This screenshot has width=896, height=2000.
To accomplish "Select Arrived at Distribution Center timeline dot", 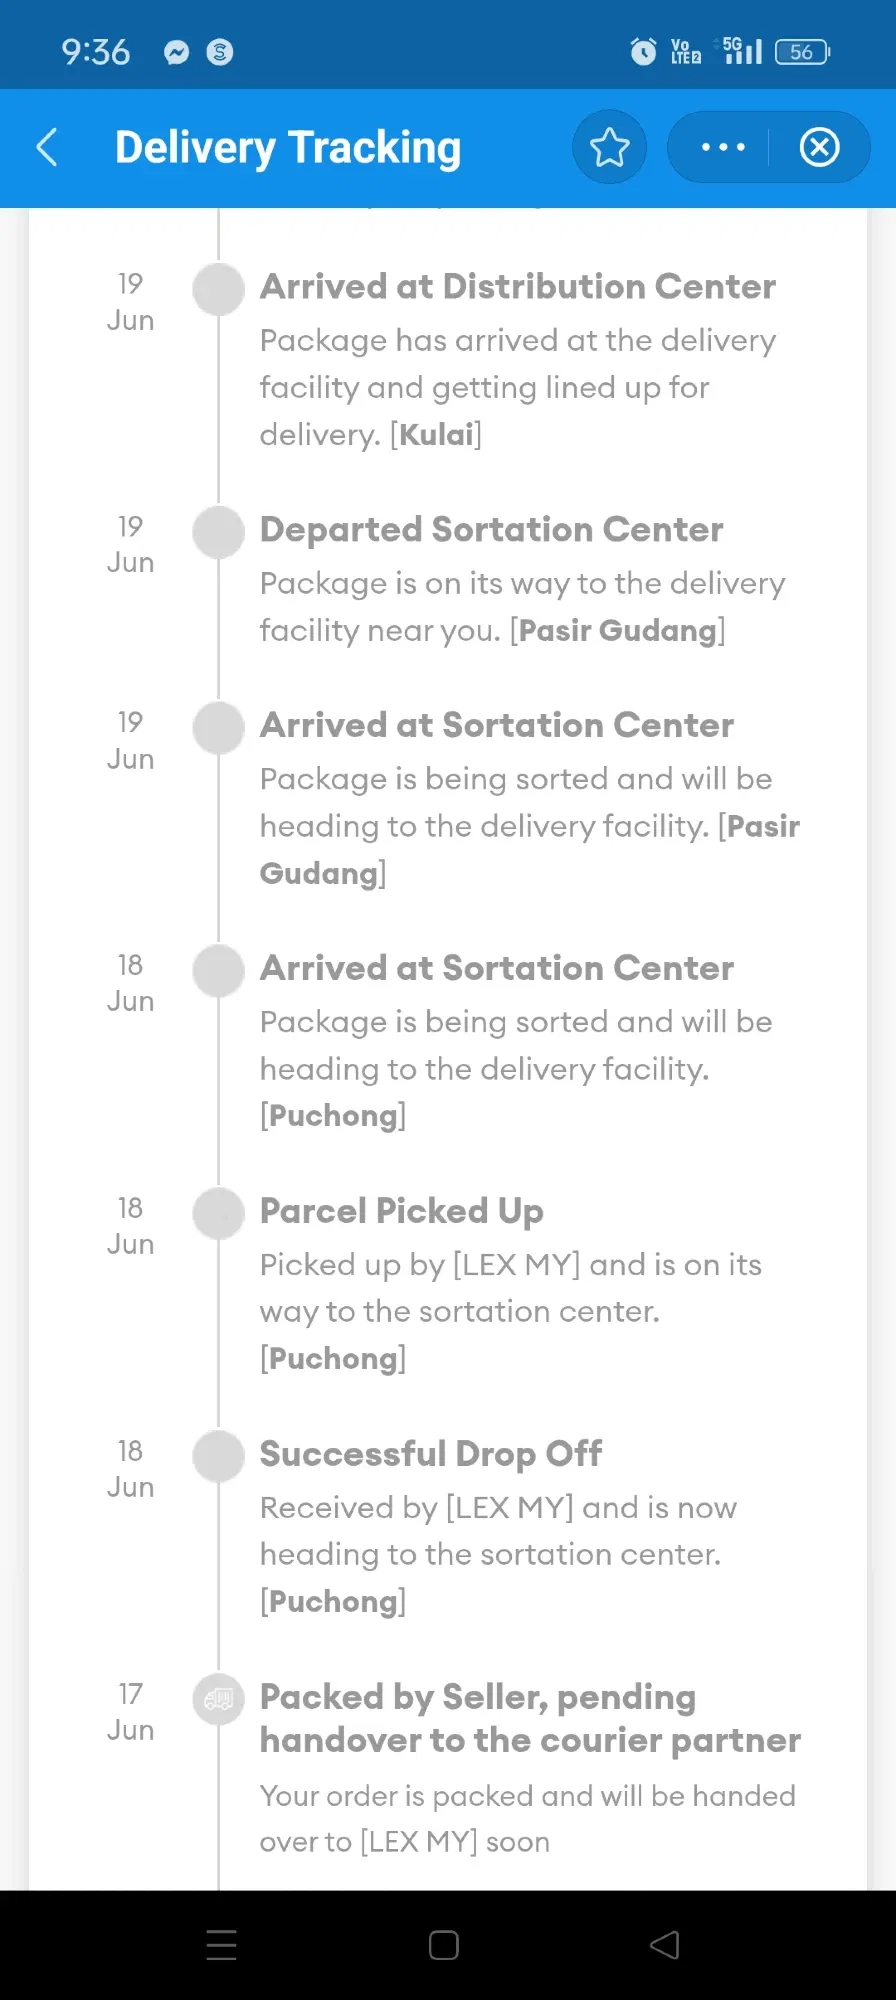I will [219, 289].
